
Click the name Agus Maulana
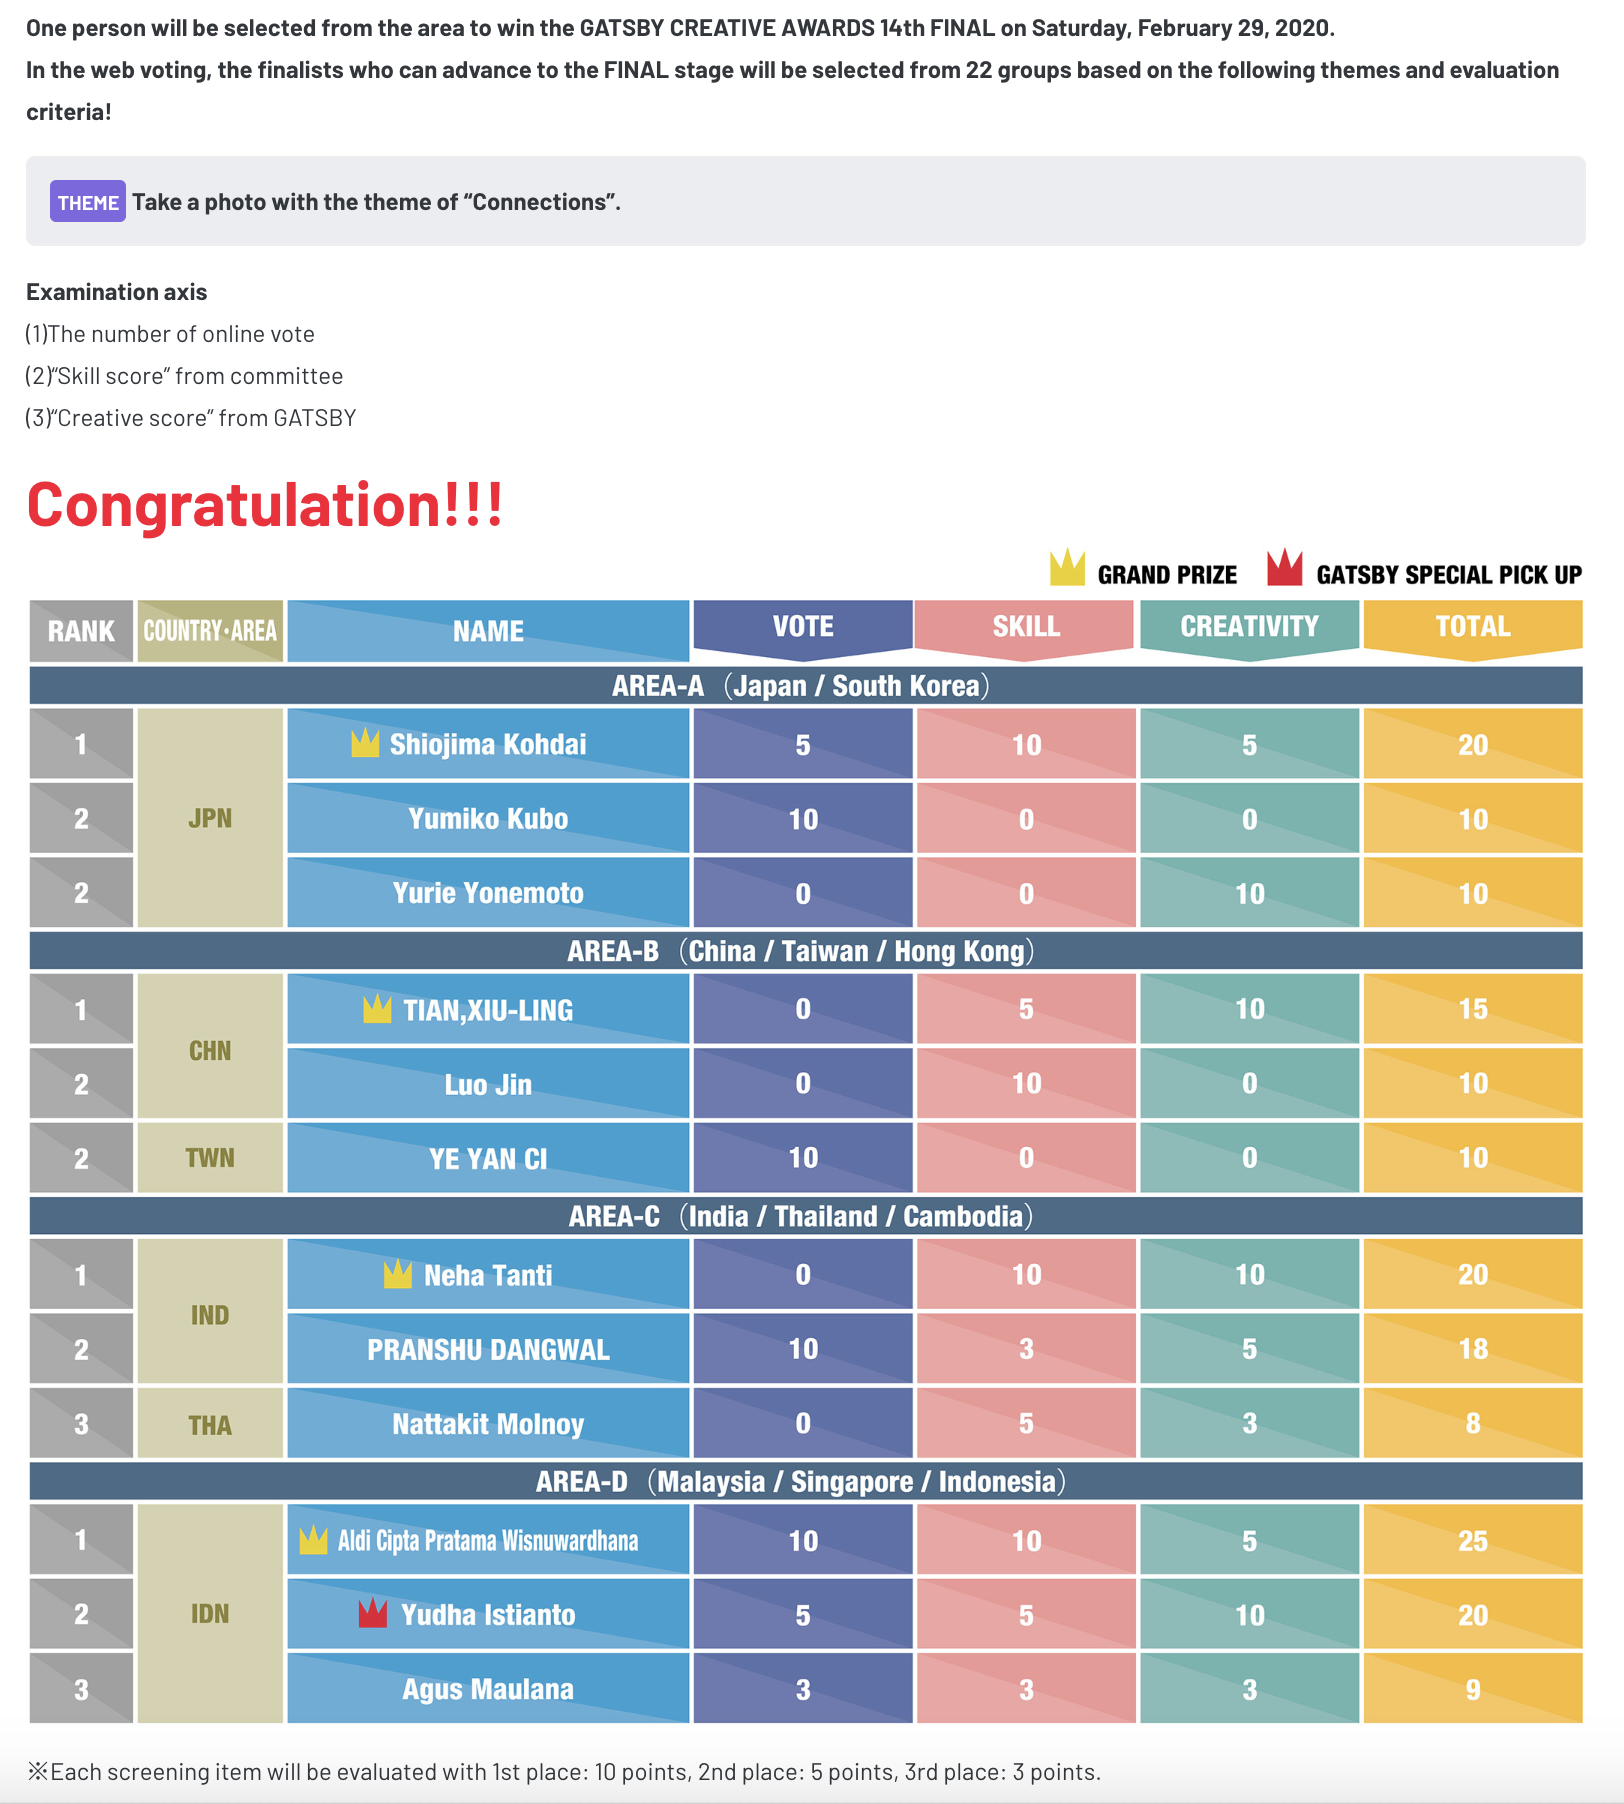tap(488, 1689)
